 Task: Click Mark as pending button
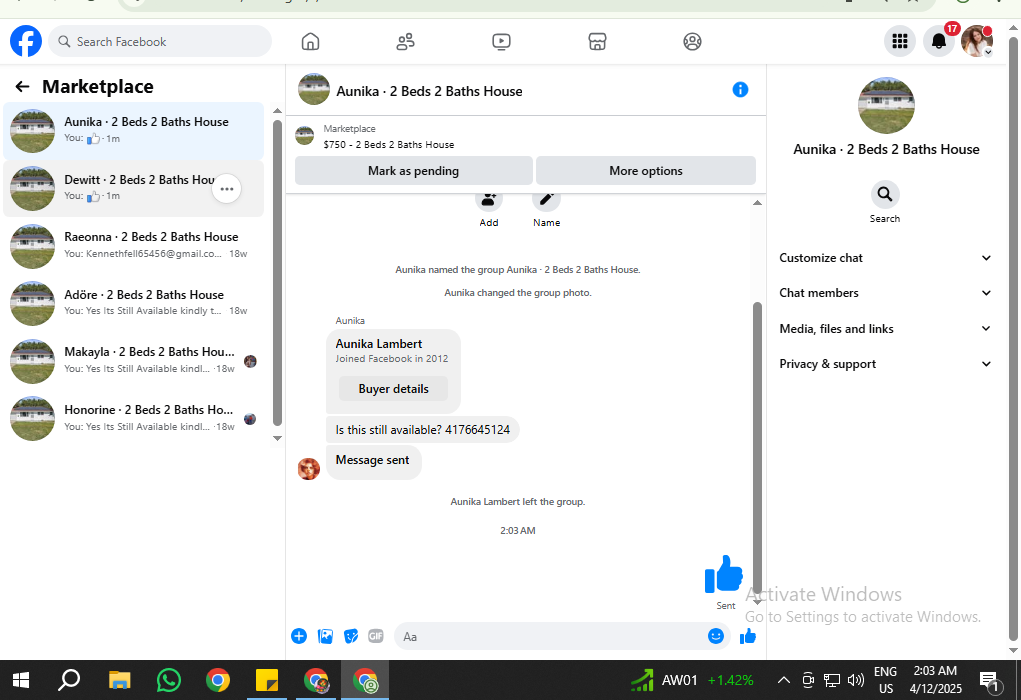pyautogui.click(x=413, y=171)
